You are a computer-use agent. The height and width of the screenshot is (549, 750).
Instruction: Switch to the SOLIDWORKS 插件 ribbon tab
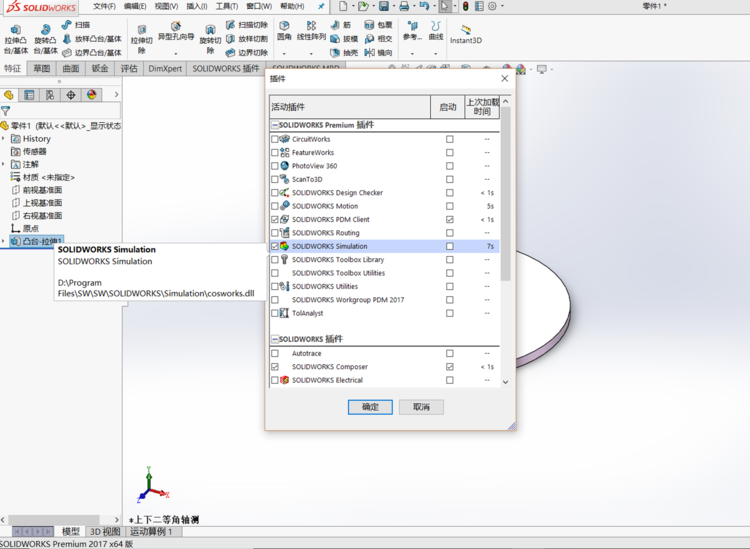coord(226,68)
